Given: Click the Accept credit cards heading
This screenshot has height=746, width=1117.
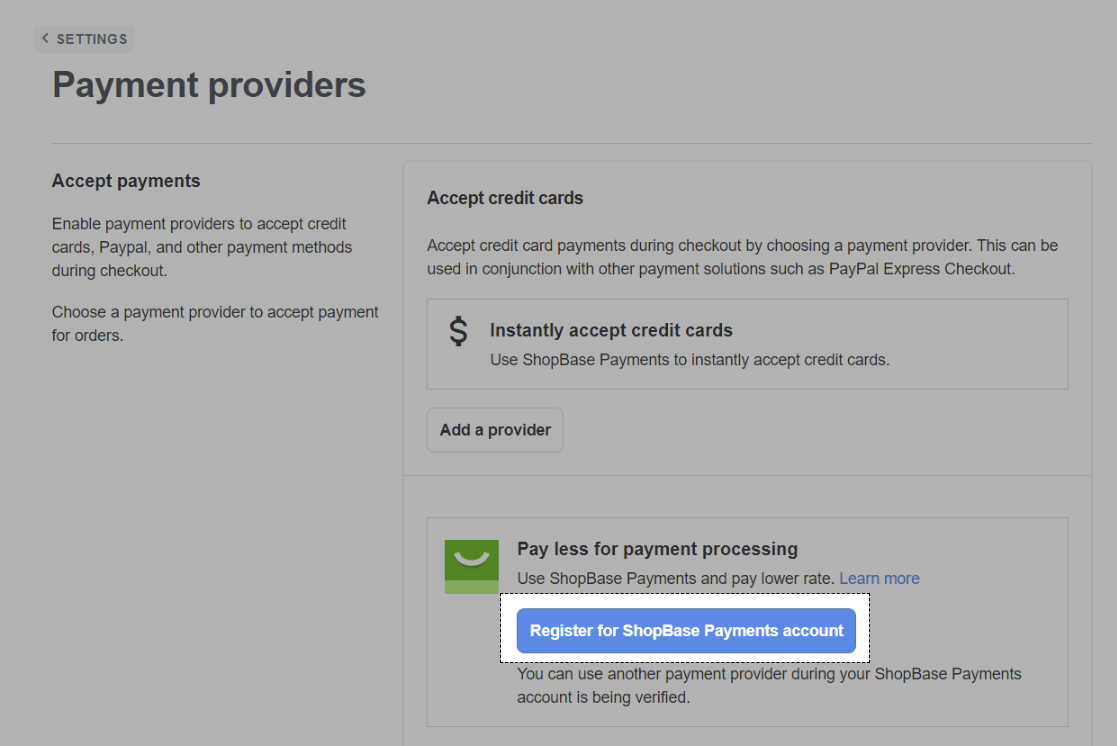Looking at the screenshot, I should tap(505, 198).
